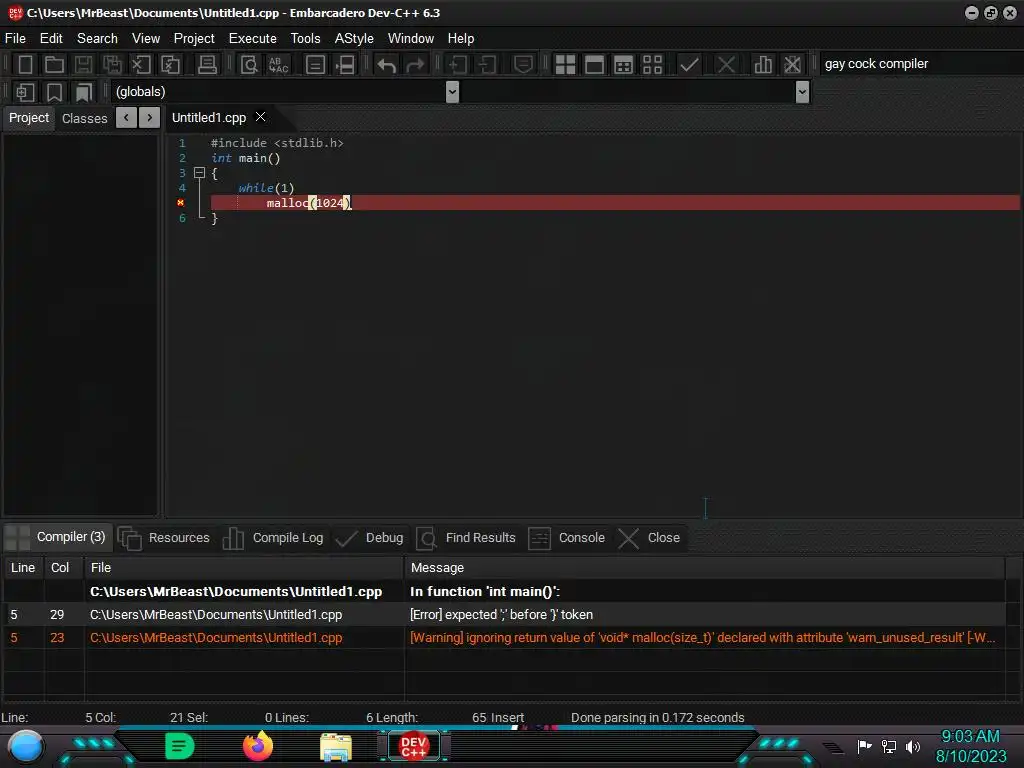Click the Message column header

pos(705,568)
